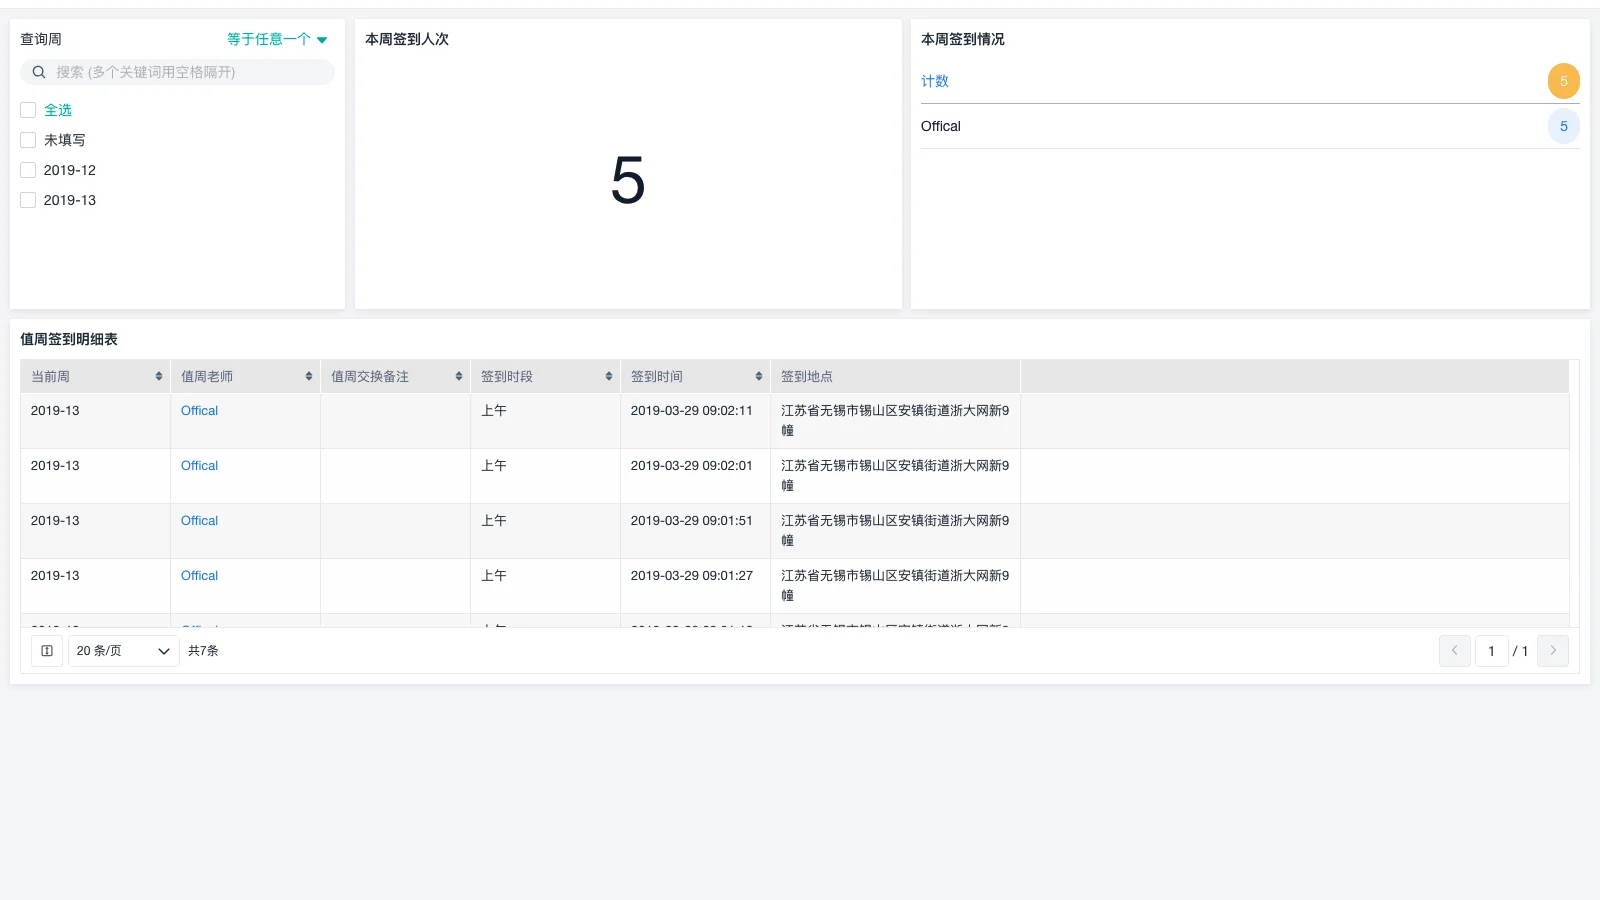The image size is (1600, 900).
Task: Check the 全选 checkbox
Action: (28, 110)
